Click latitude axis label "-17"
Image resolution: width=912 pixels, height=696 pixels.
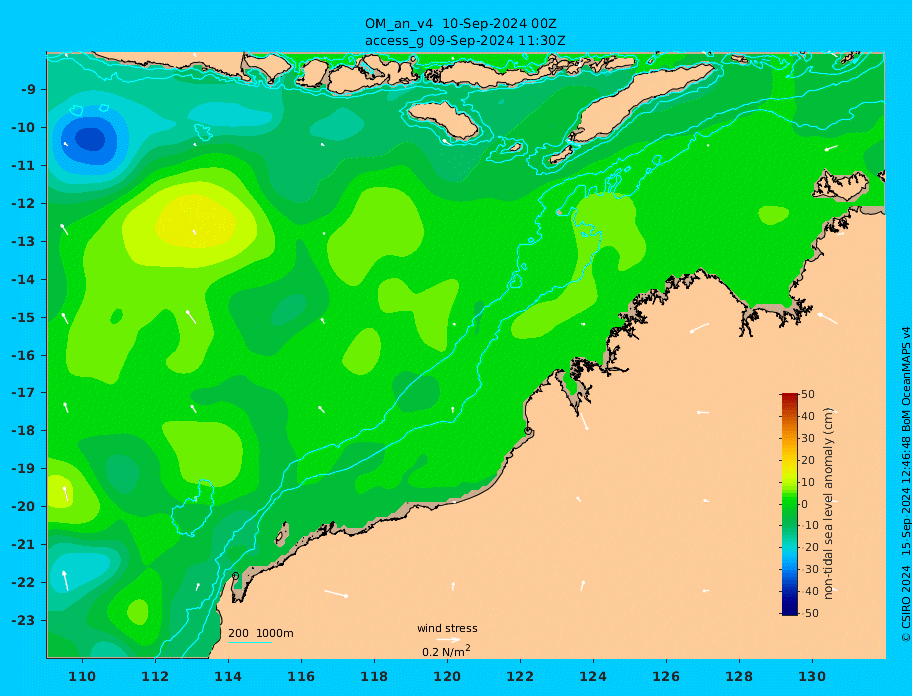(23, 393)
